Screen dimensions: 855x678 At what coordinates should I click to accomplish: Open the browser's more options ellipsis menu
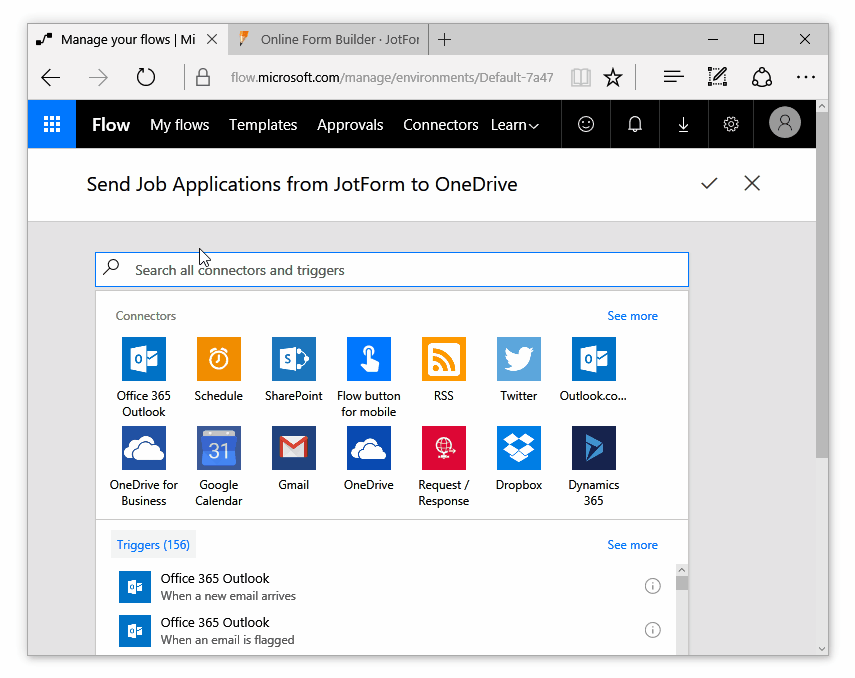[805, 77]
